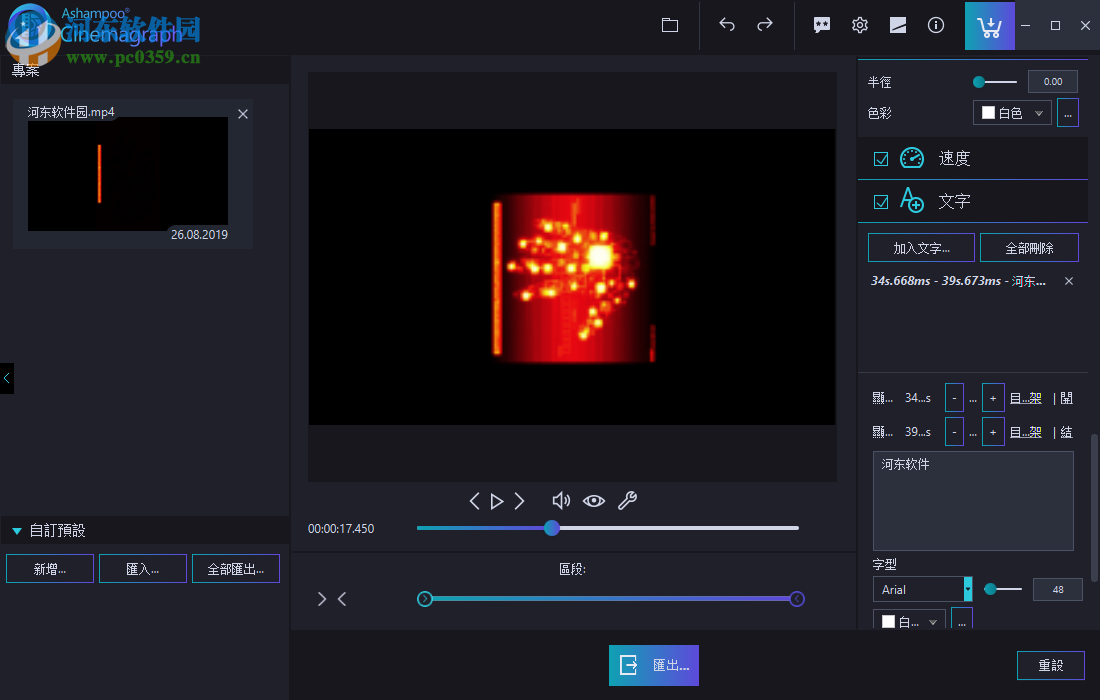1100x700 pixels.
Task: Click the undo arrow icon
Action: coord(727,26)
